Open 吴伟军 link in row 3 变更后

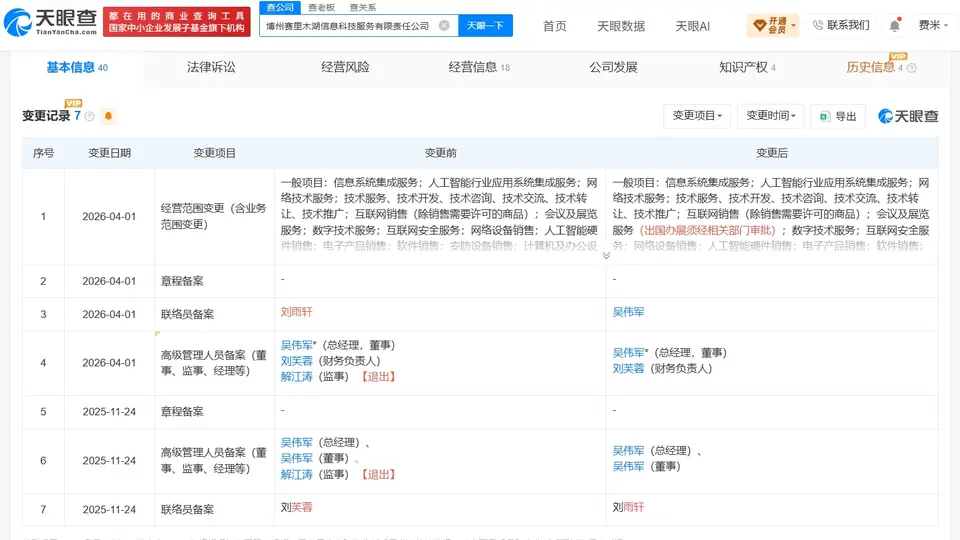(628, 312)
